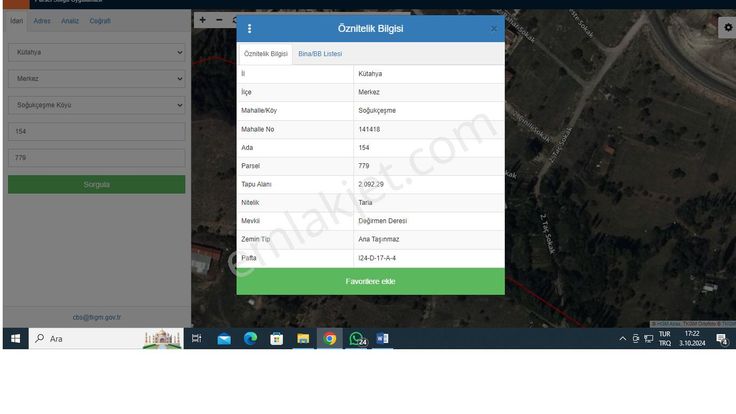Click the green Sorgula button
This screenshot has width=736, height=414.
tap(97, 184)
